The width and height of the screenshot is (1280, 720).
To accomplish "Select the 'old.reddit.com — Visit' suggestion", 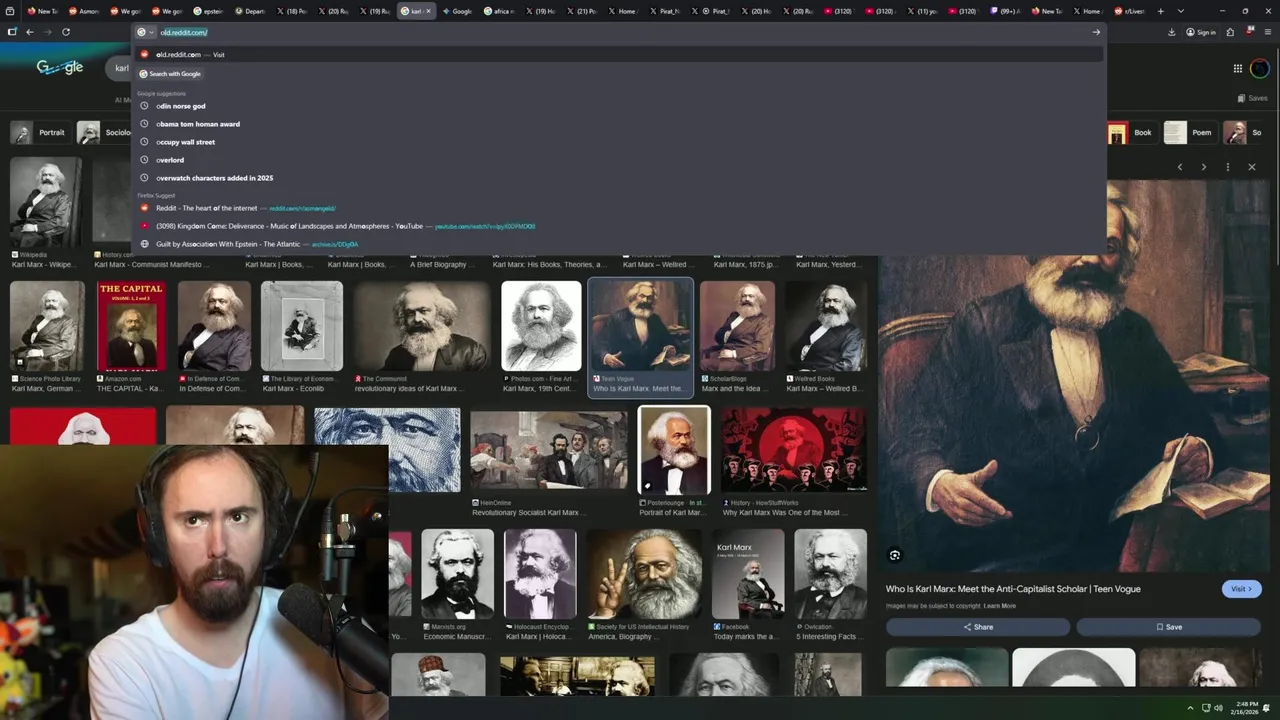I will pos(618,54).
